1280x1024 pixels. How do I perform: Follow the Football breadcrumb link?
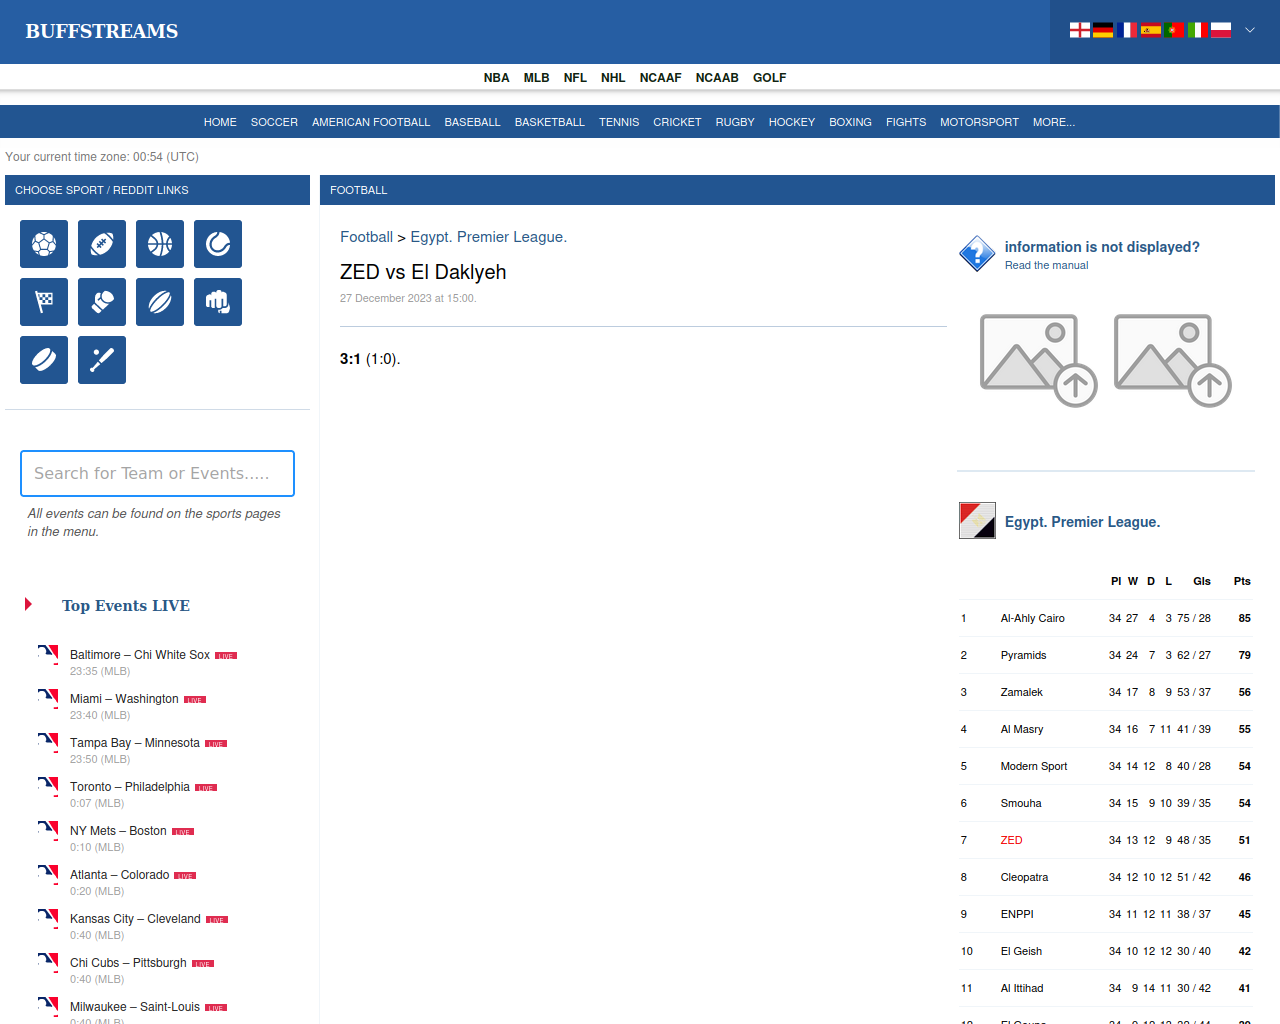366,237
